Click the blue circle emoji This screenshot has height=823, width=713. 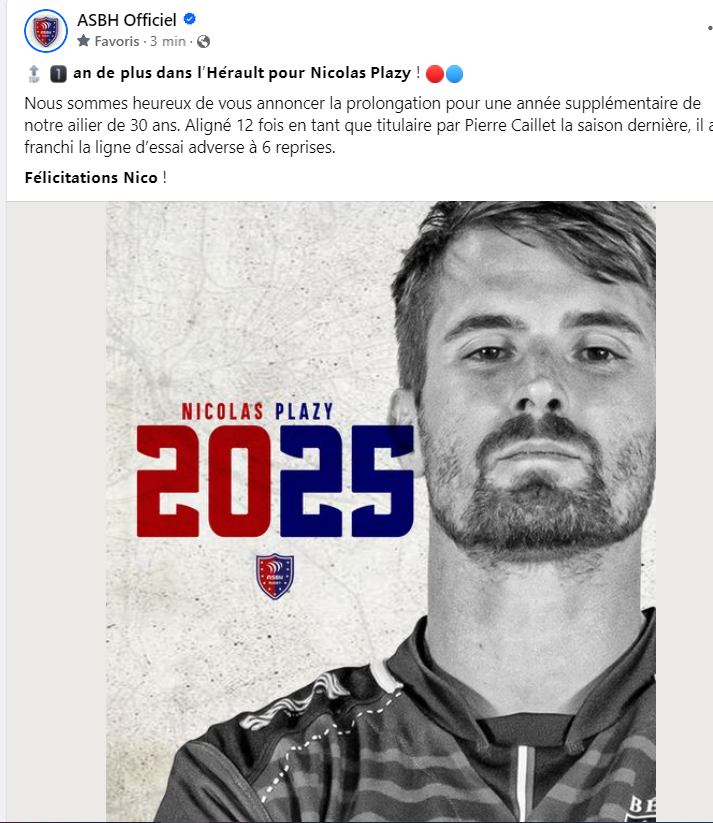coord(454,74)
